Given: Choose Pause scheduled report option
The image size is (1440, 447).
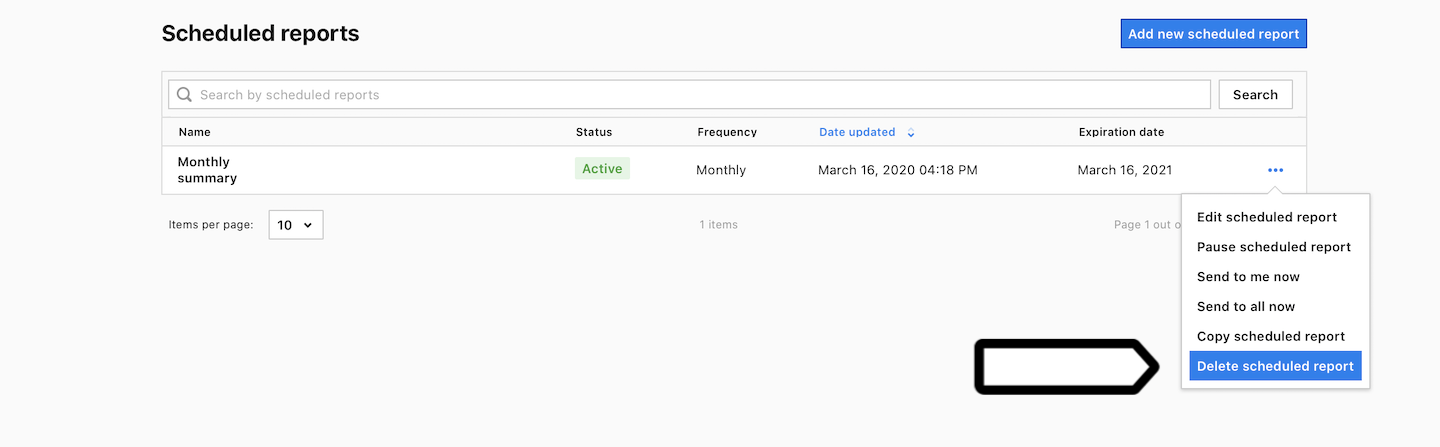Looking at the screenshot, I should pyautogui.click(x=1275, y=247).
